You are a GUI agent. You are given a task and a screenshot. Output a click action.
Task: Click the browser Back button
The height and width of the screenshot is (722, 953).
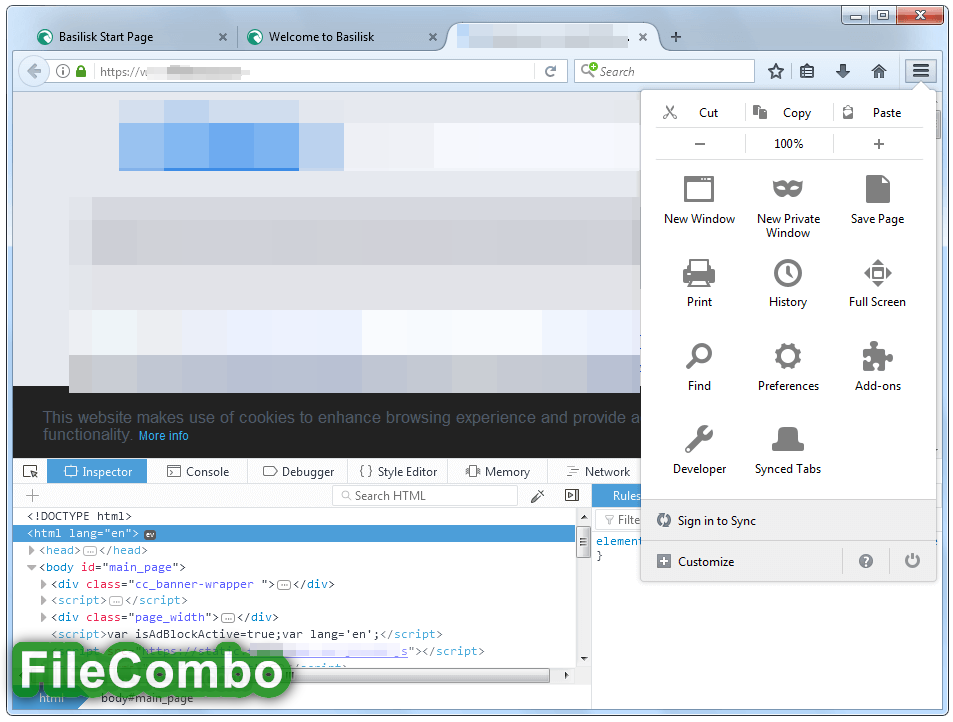click(34, 71)
